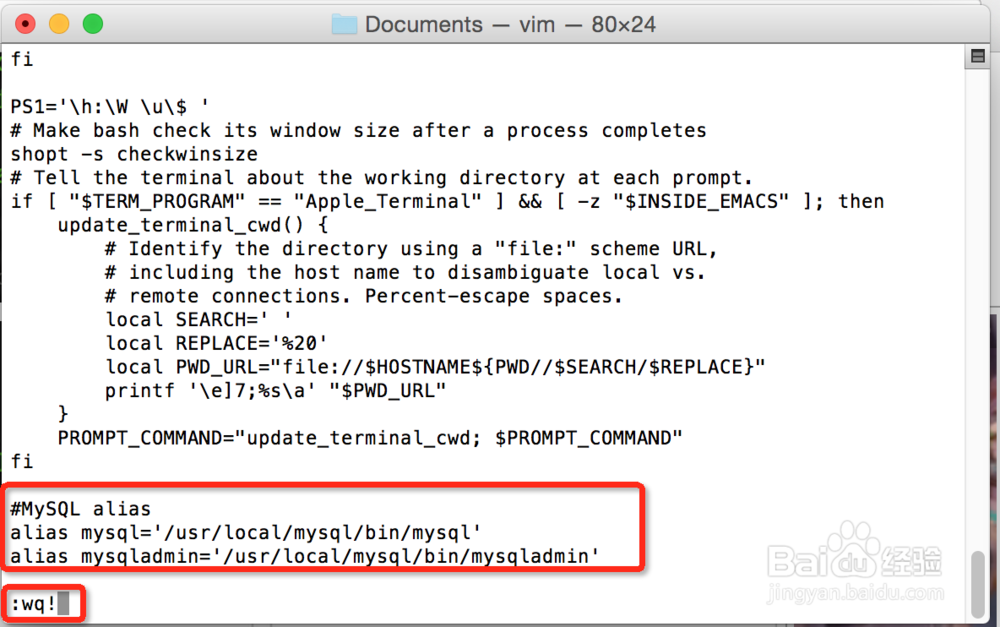Click the Documents folder icon in title bar

pyautogui.click(x=344, y=25)
